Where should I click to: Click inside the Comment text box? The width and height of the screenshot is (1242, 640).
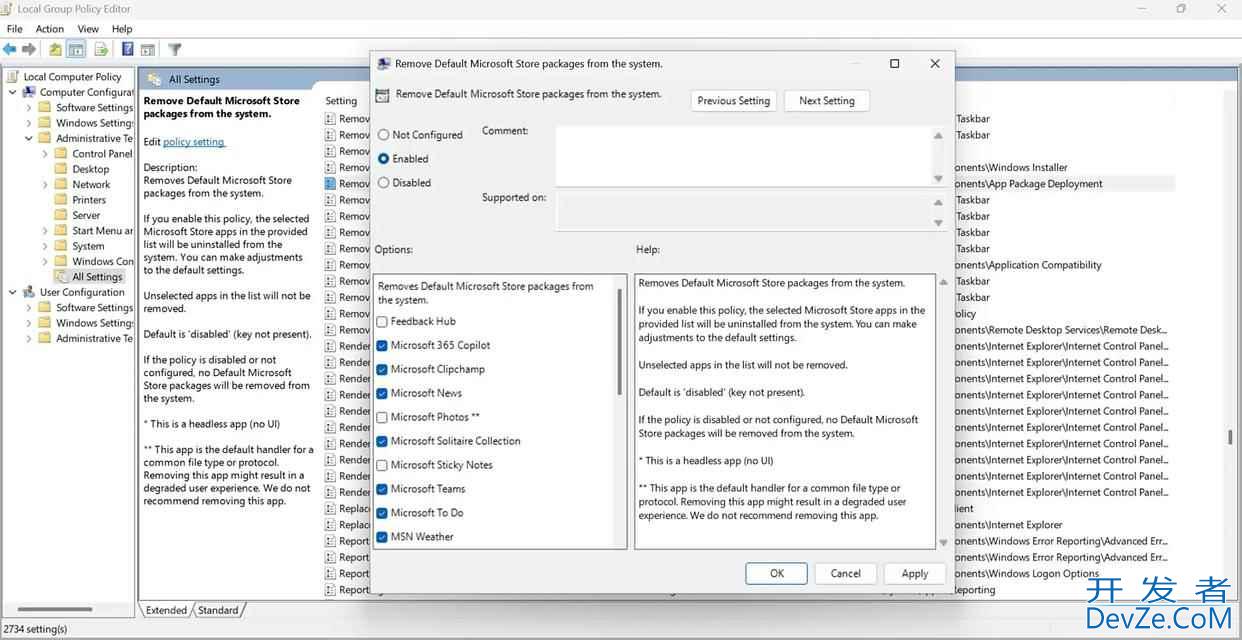743,155
